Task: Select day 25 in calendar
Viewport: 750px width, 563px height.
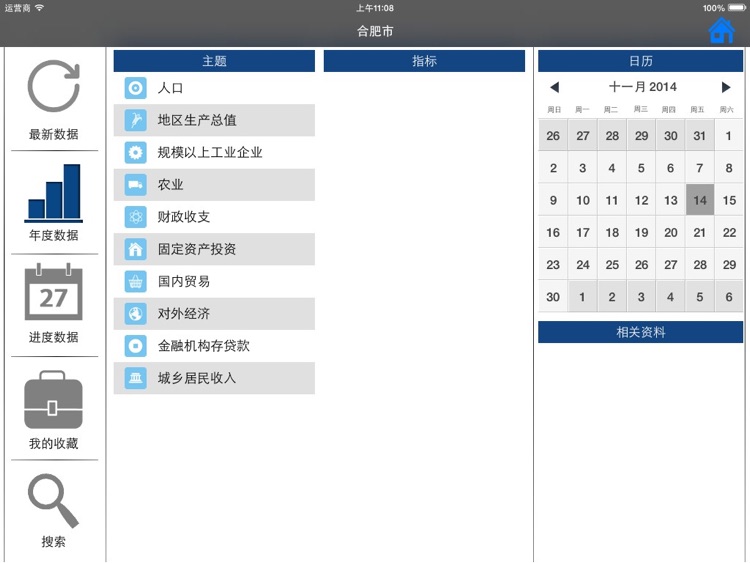Action: [612, 265]
